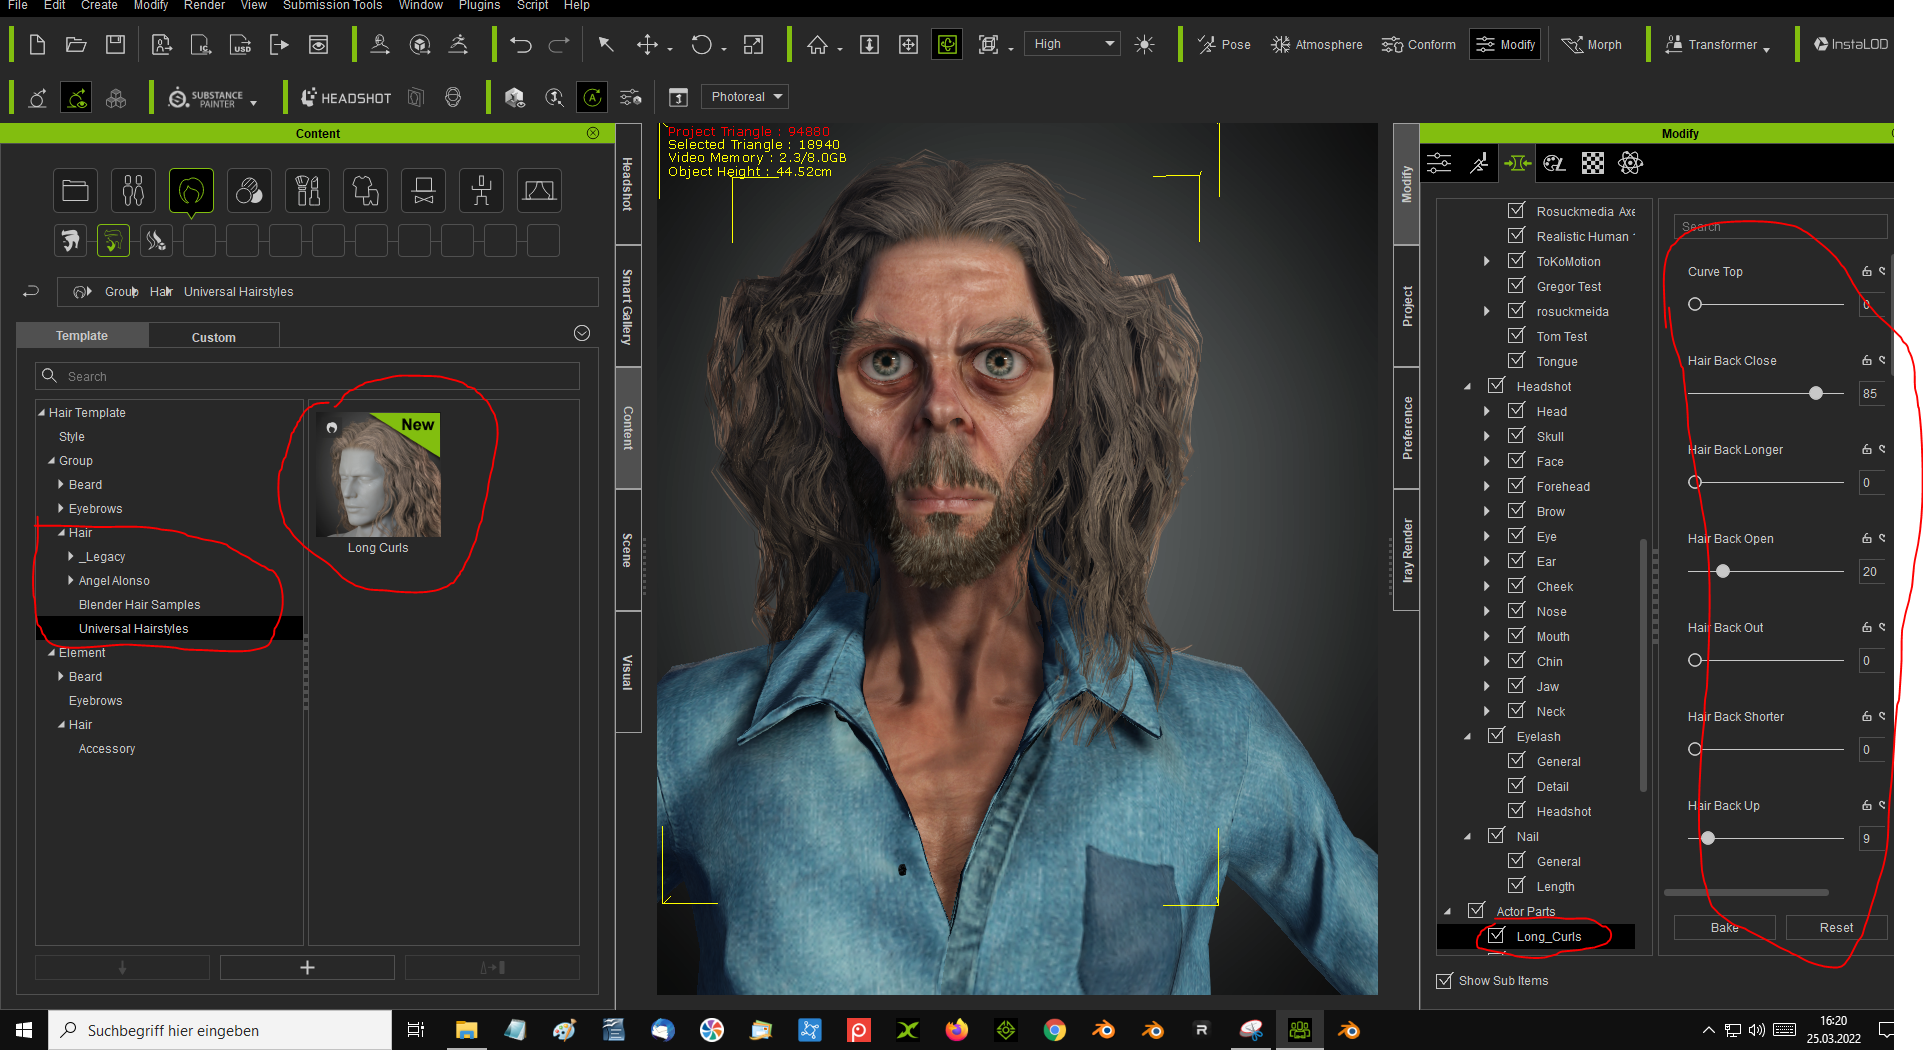This screenshot has height=1050, width=1923.
Task: Toggle the Eyelash group checkbox
Action: click(1496, 736)
